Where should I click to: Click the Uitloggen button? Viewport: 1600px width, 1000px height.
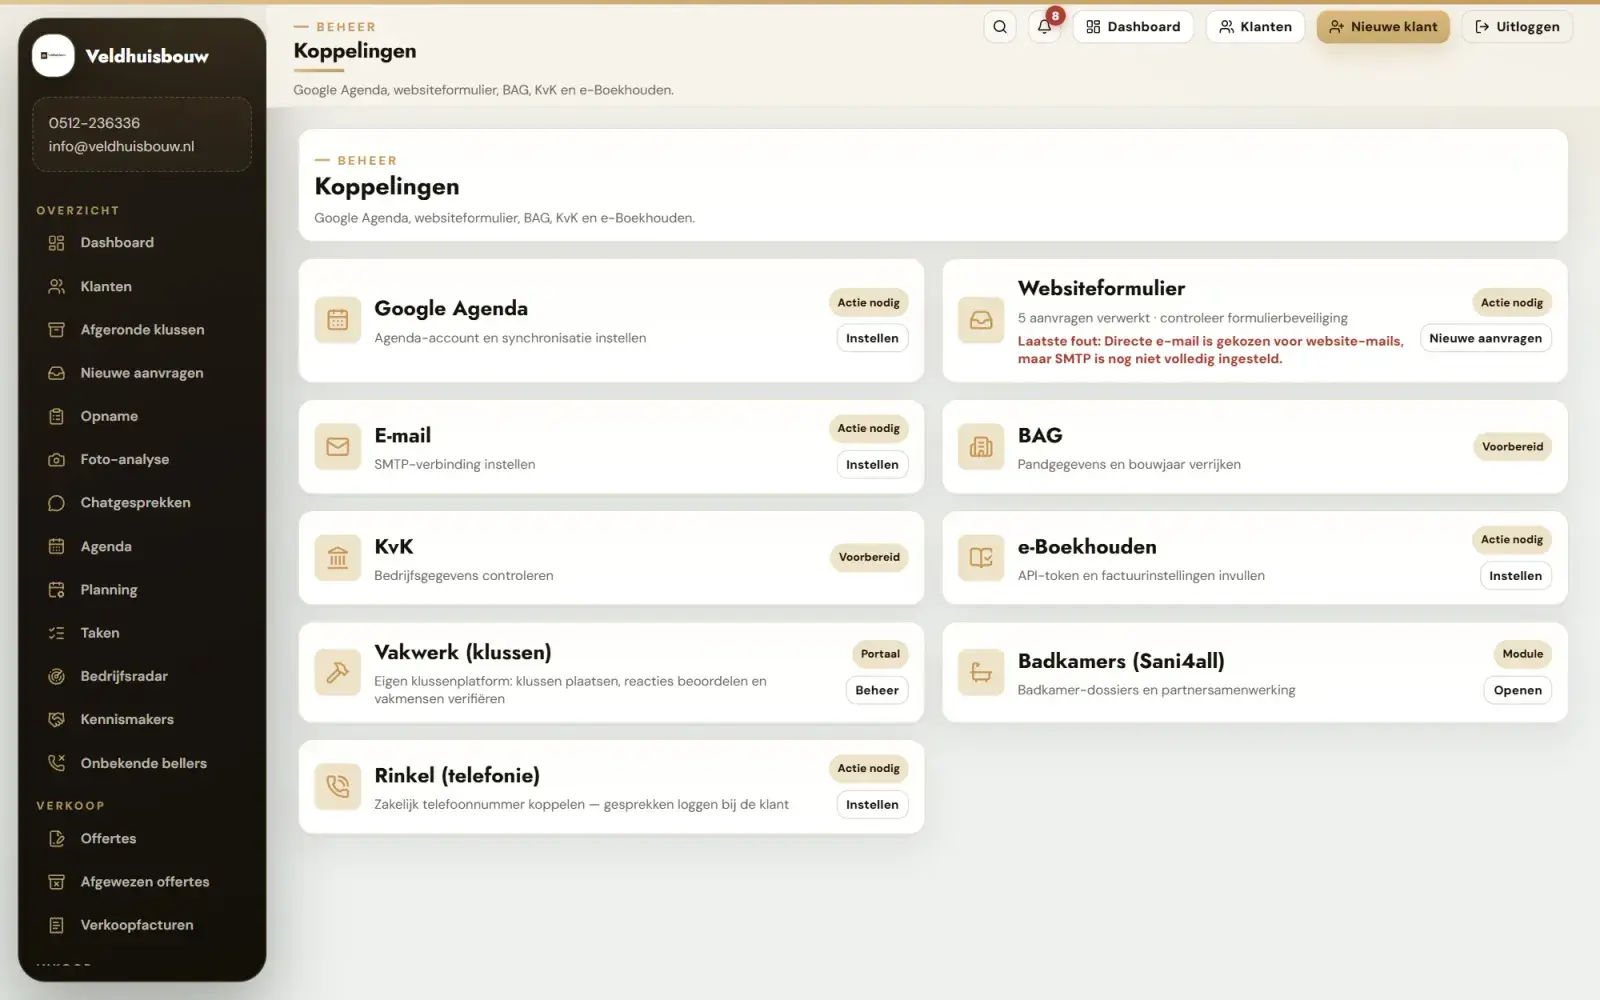coord(1517,27)
